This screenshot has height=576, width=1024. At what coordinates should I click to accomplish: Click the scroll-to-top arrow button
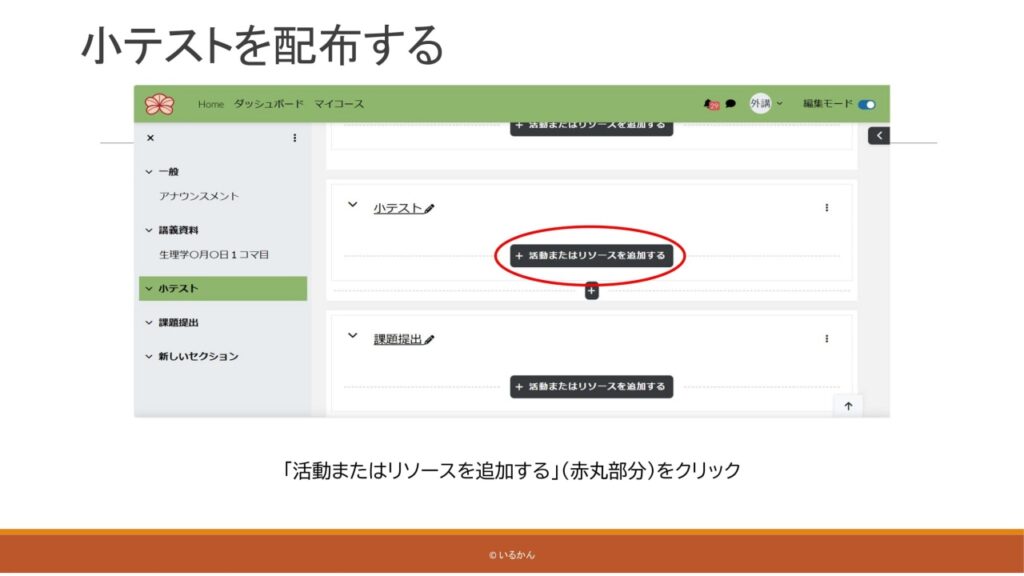(848, 406)
